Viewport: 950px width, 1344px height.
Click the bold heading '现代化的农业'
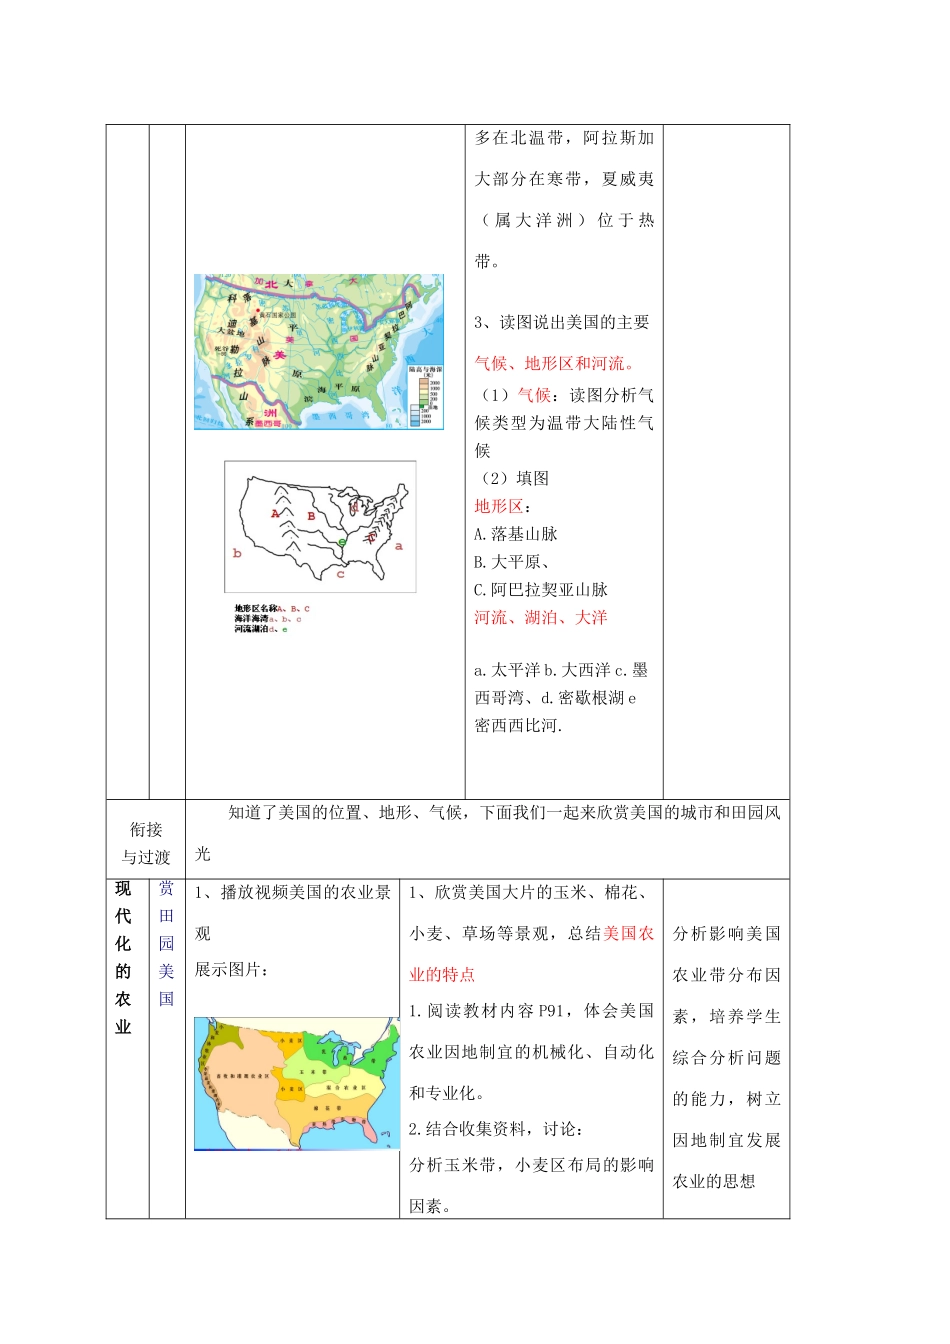(x=123, y=958)
